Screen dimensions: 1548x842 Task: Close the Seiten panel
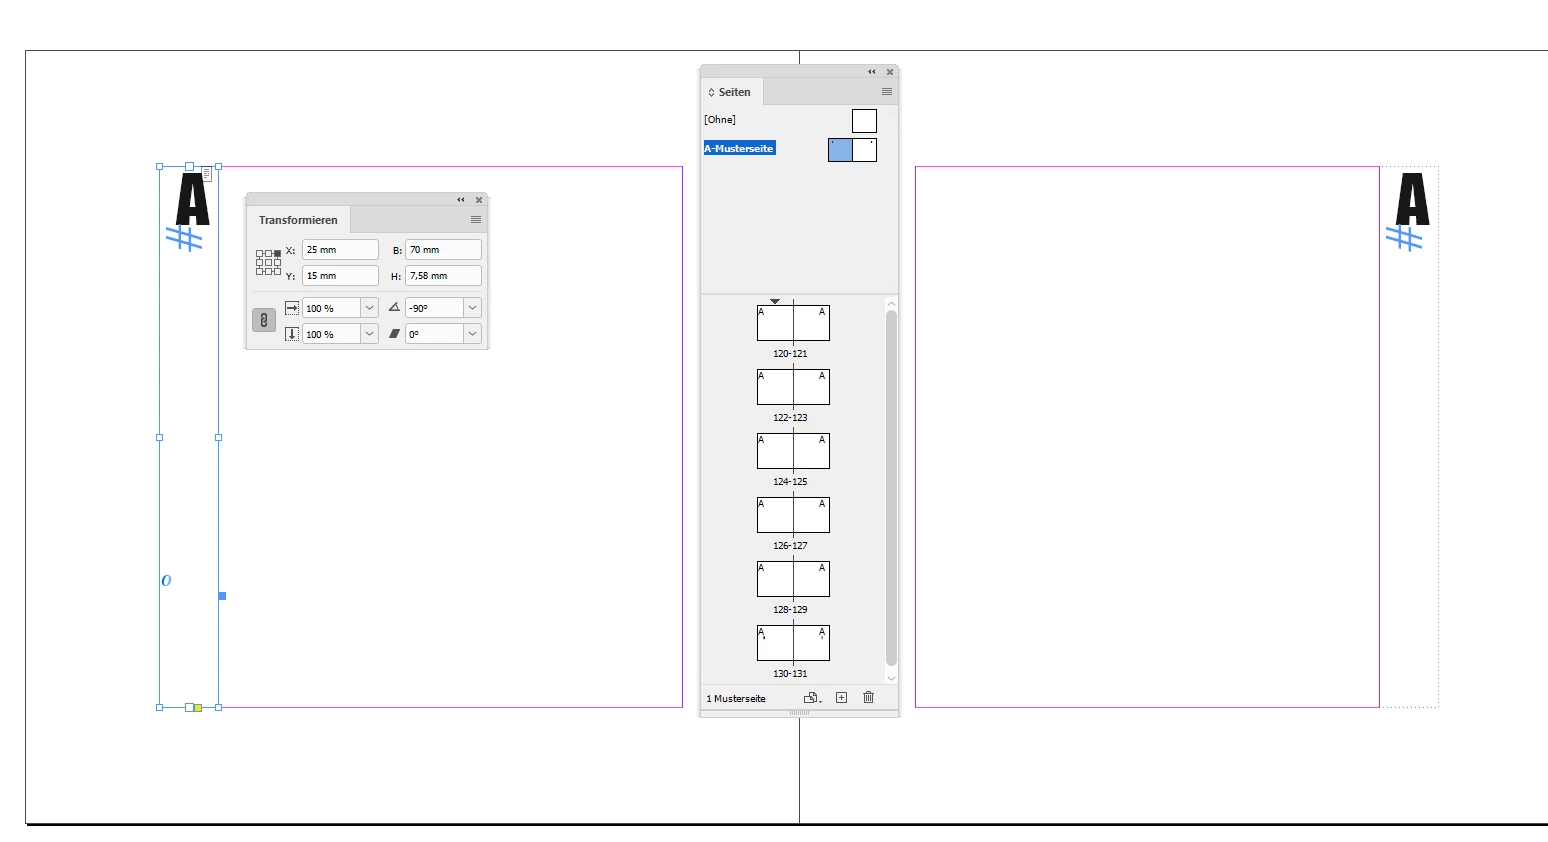(890, 72)
